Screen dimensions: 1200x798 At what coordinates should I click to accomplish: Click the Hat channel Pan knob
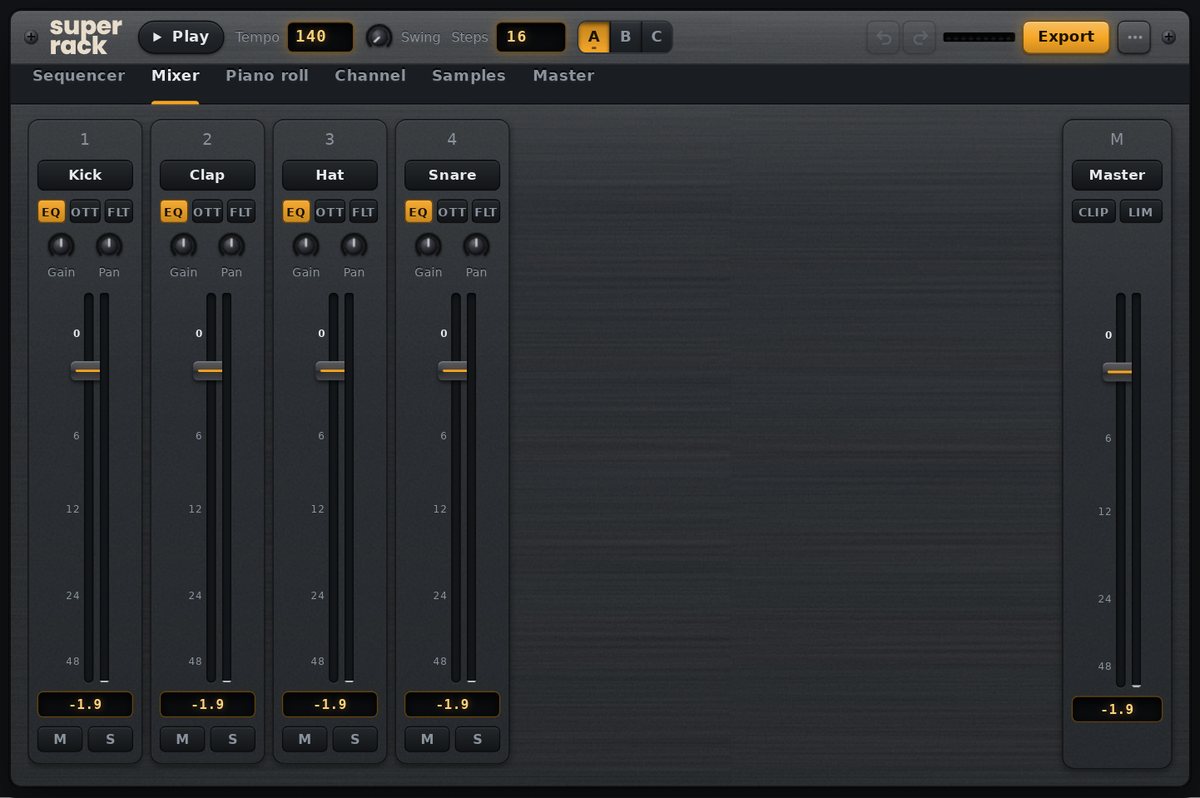tap(354, 245)
